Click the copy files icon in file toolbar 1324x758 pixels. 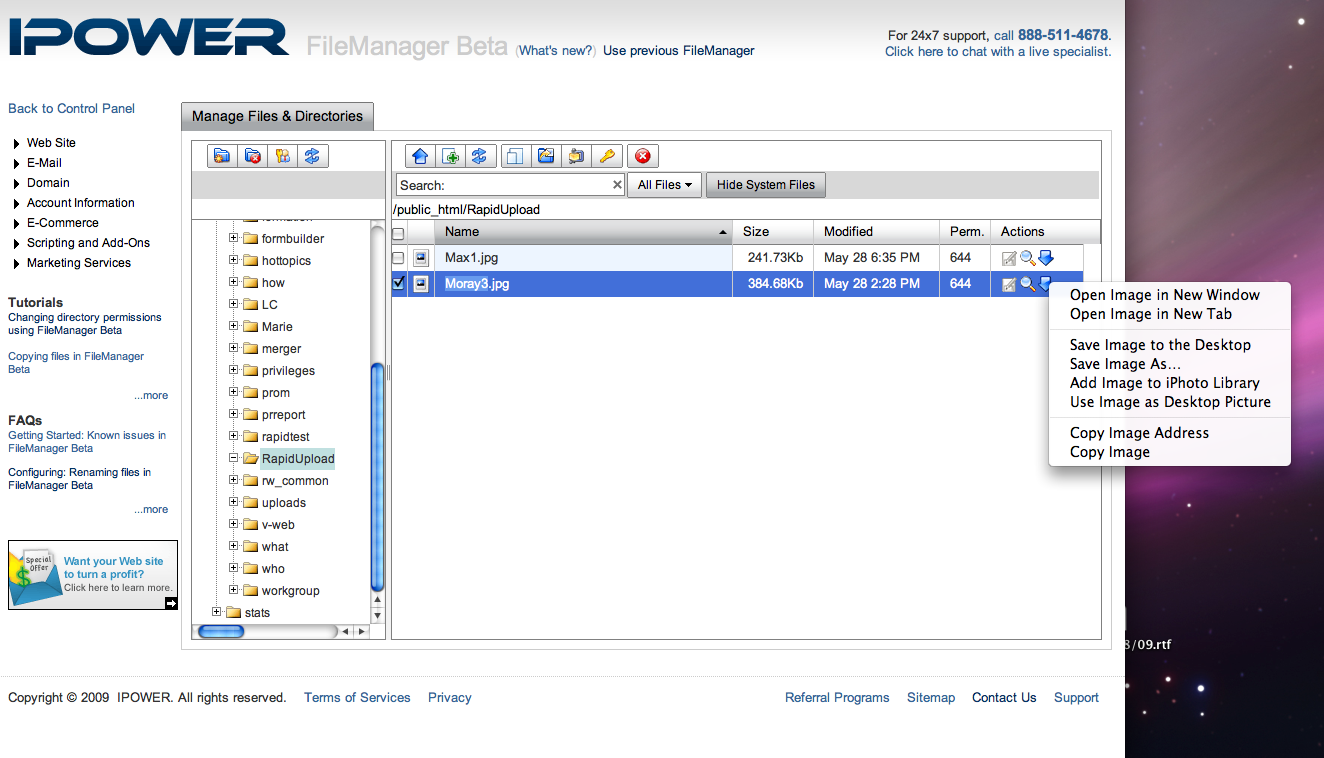coord(515,156)
